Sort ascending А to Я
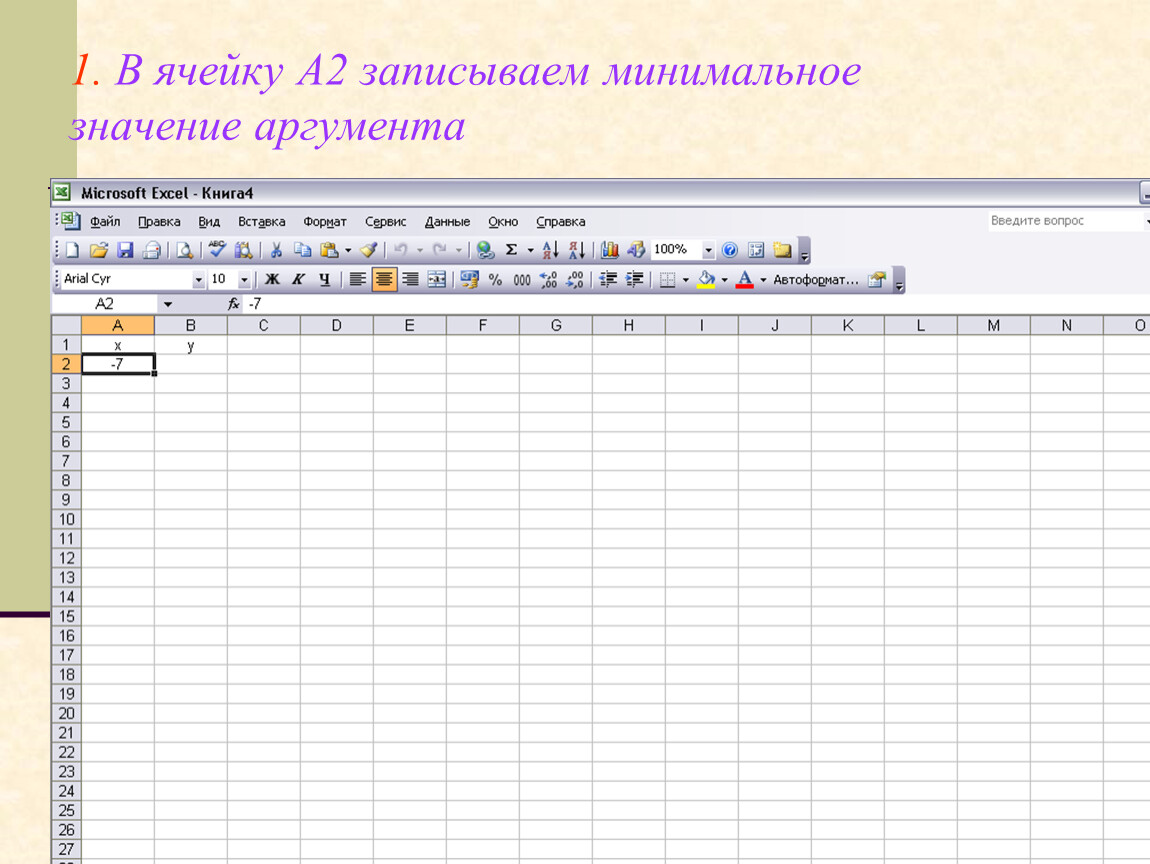 click(550, 250)
